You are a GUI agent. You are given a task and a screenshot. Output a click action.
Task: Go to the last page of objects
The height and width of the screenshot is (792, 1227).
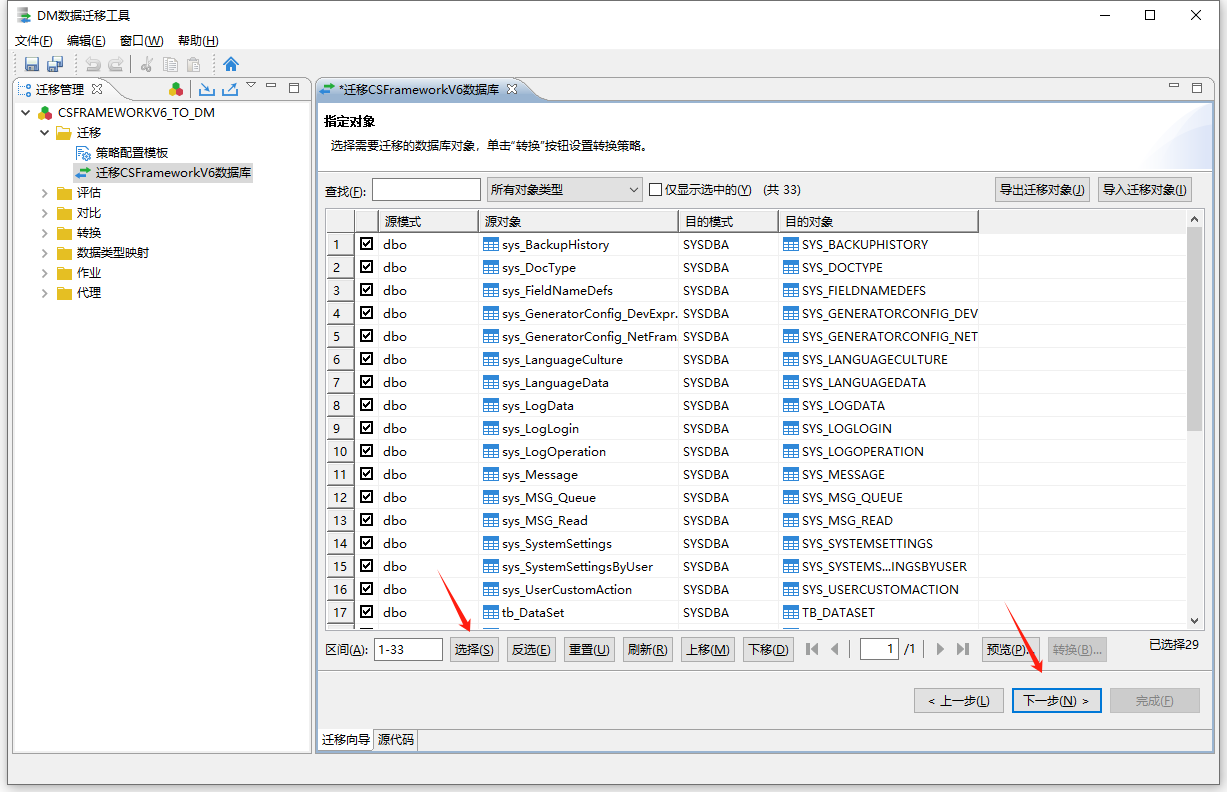(963, 649)
